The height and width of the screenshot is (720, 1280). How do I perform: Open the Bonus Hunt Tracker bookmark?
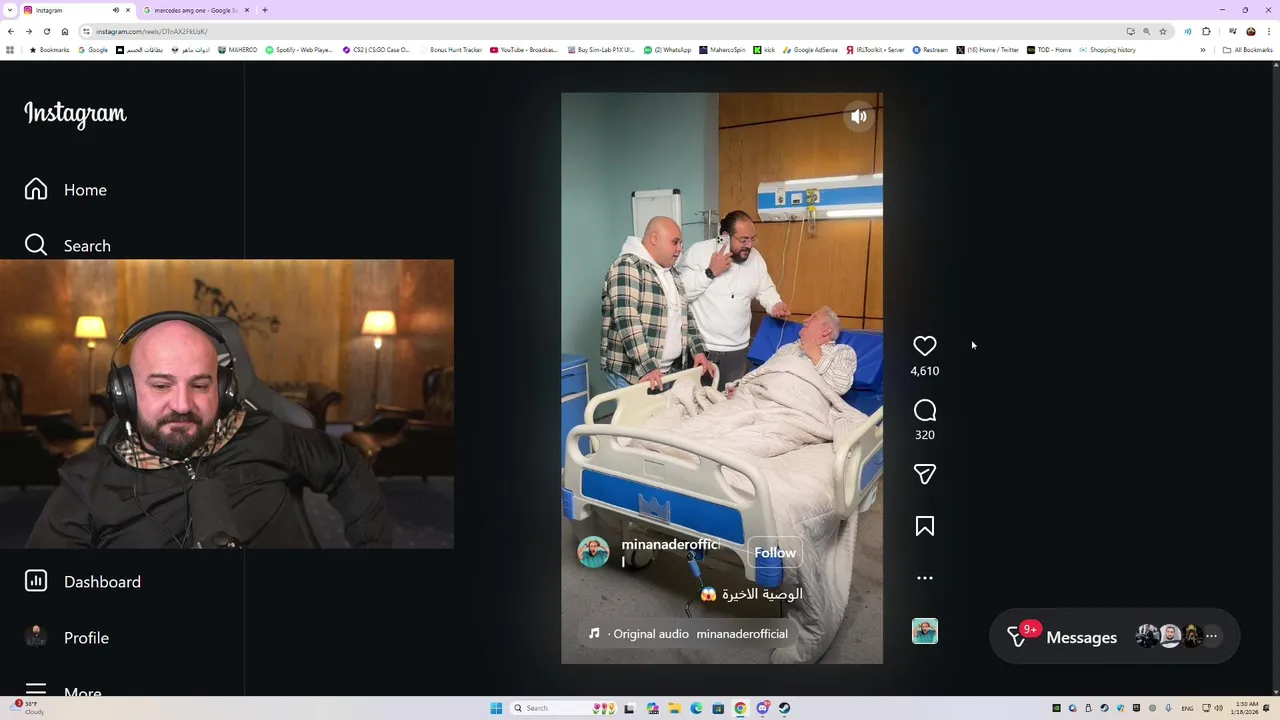coord(450,50)
